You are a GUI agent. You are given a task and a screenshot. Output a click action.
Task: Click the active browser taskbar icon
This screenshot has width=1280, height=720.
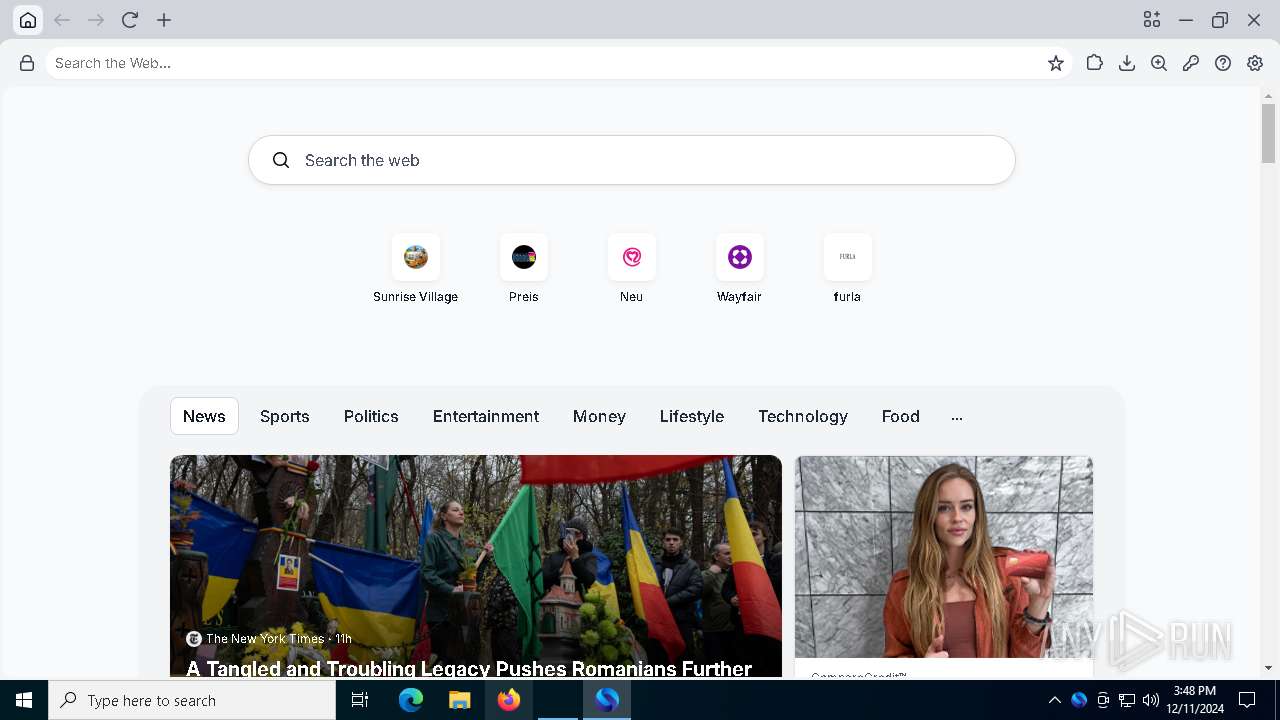[x=607, y=700]
